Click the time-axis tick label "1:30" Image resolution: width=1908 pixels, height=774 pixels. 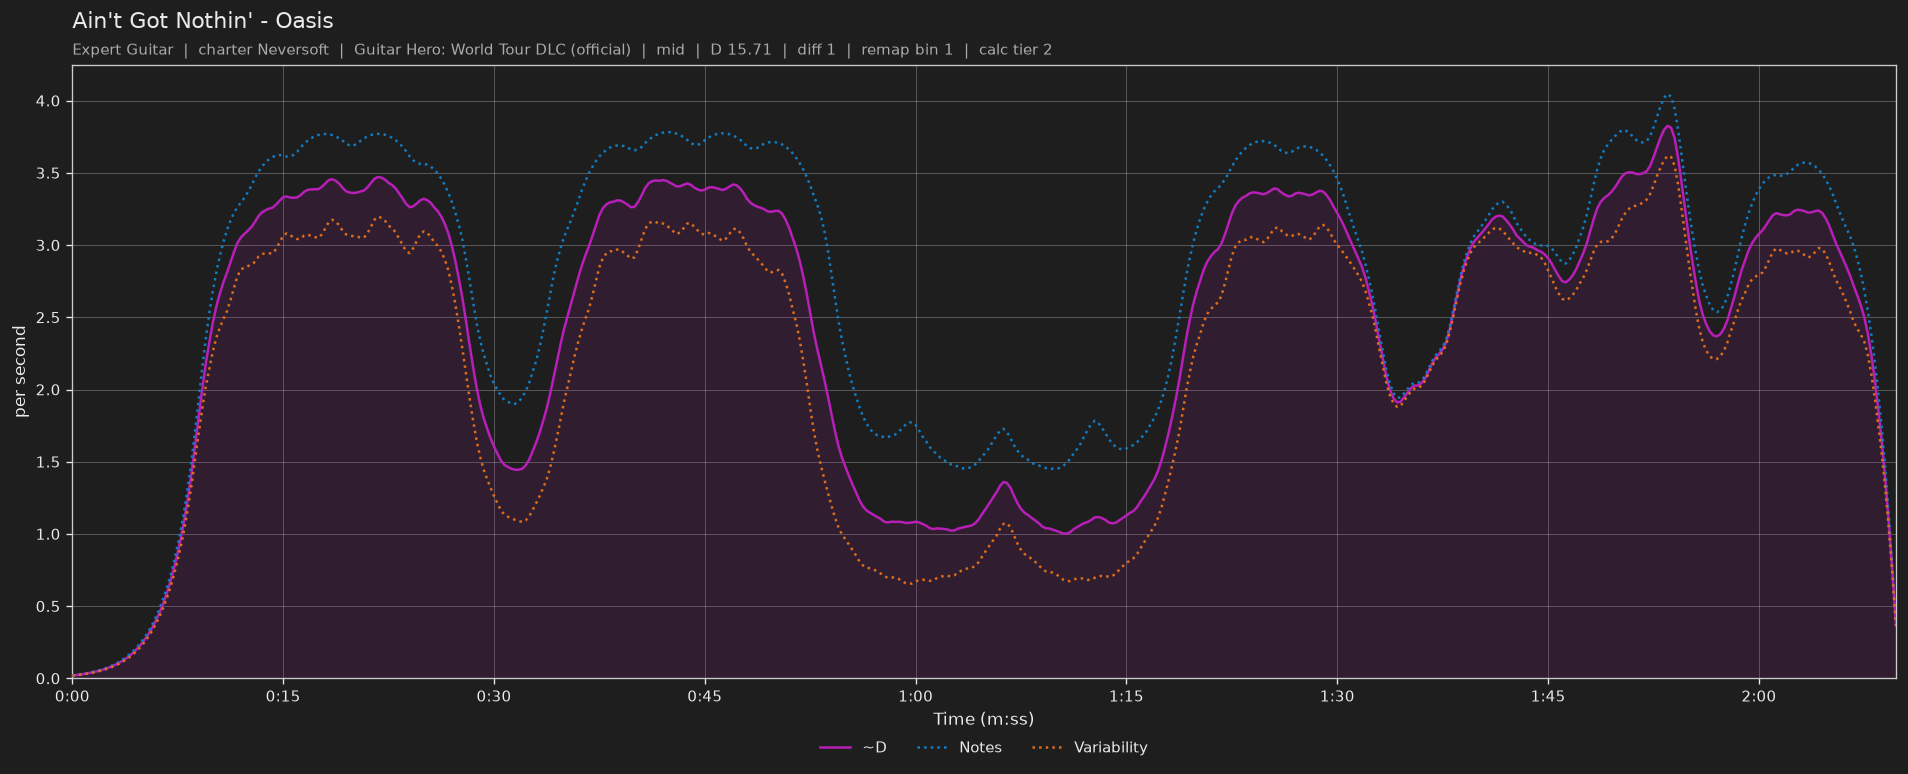pyautogui.click(x=1337, y=696)
